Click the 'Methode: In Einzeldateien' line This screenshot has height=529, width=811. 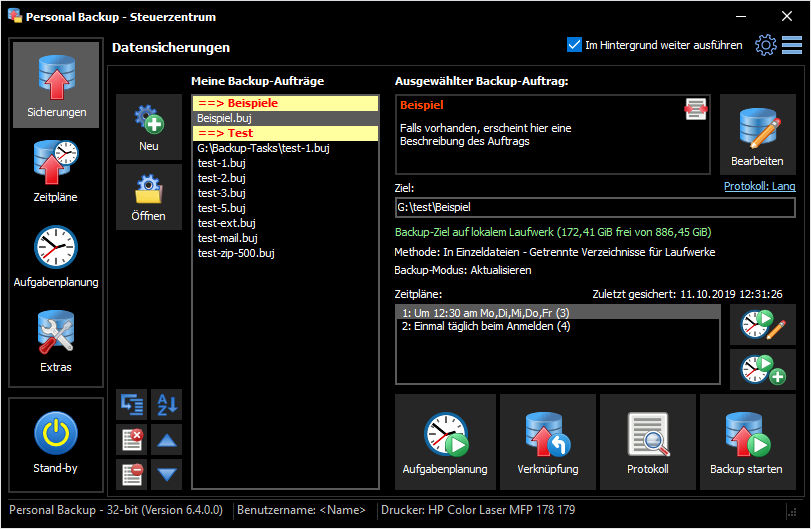554,252
